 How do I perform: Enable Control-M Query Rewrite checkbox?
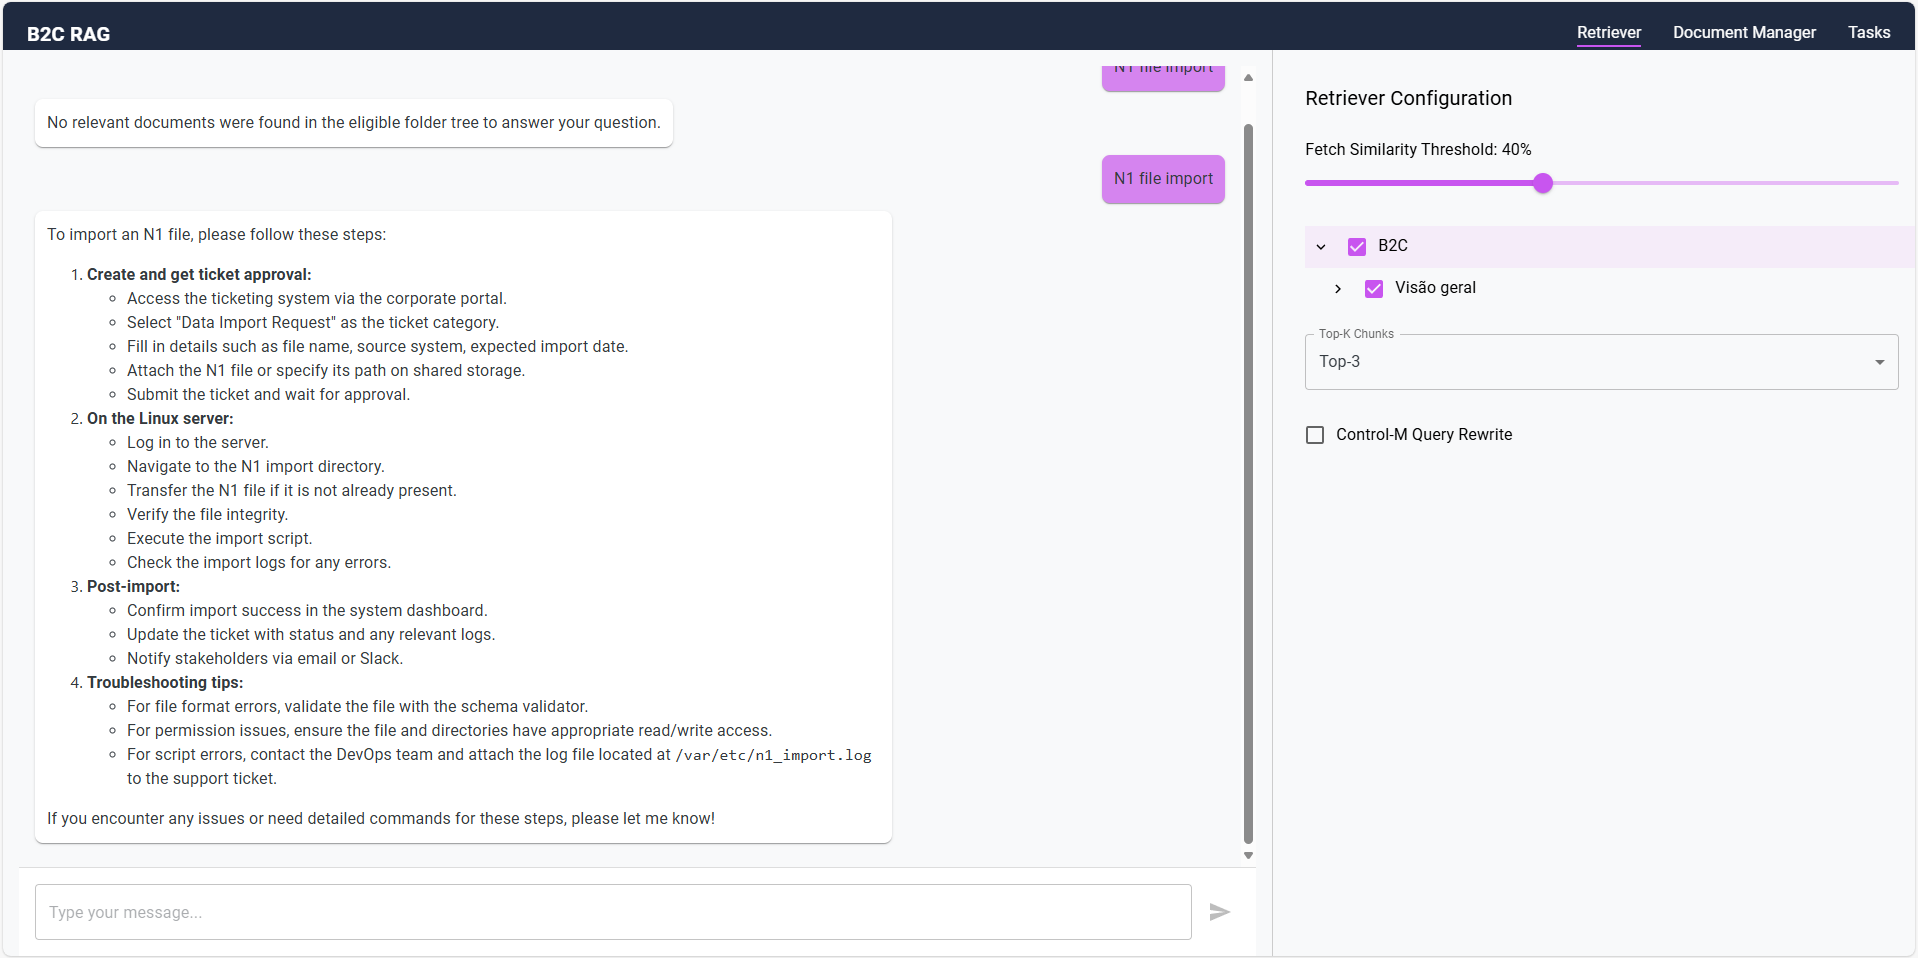(x=1315, y=435)
